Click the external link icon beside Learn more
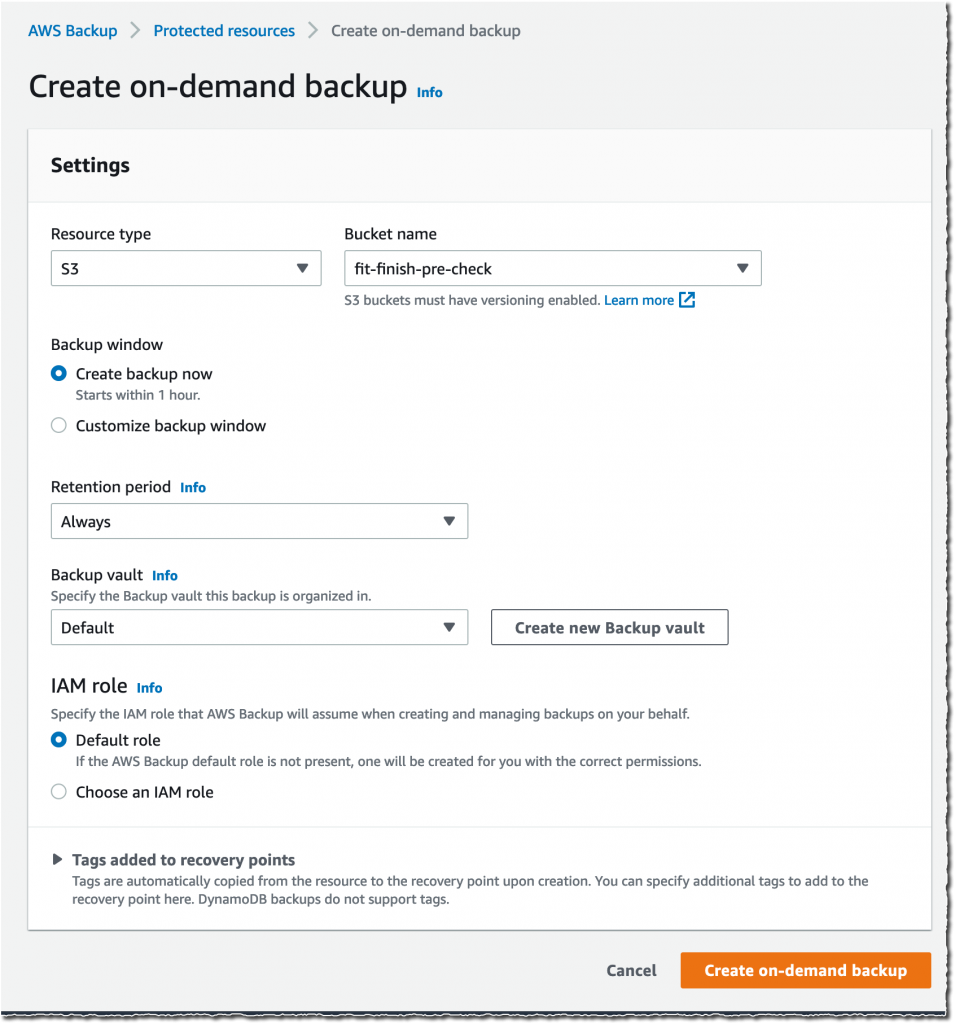The height and width of the screenshot is (1024, 955). (x=686, y=299)
